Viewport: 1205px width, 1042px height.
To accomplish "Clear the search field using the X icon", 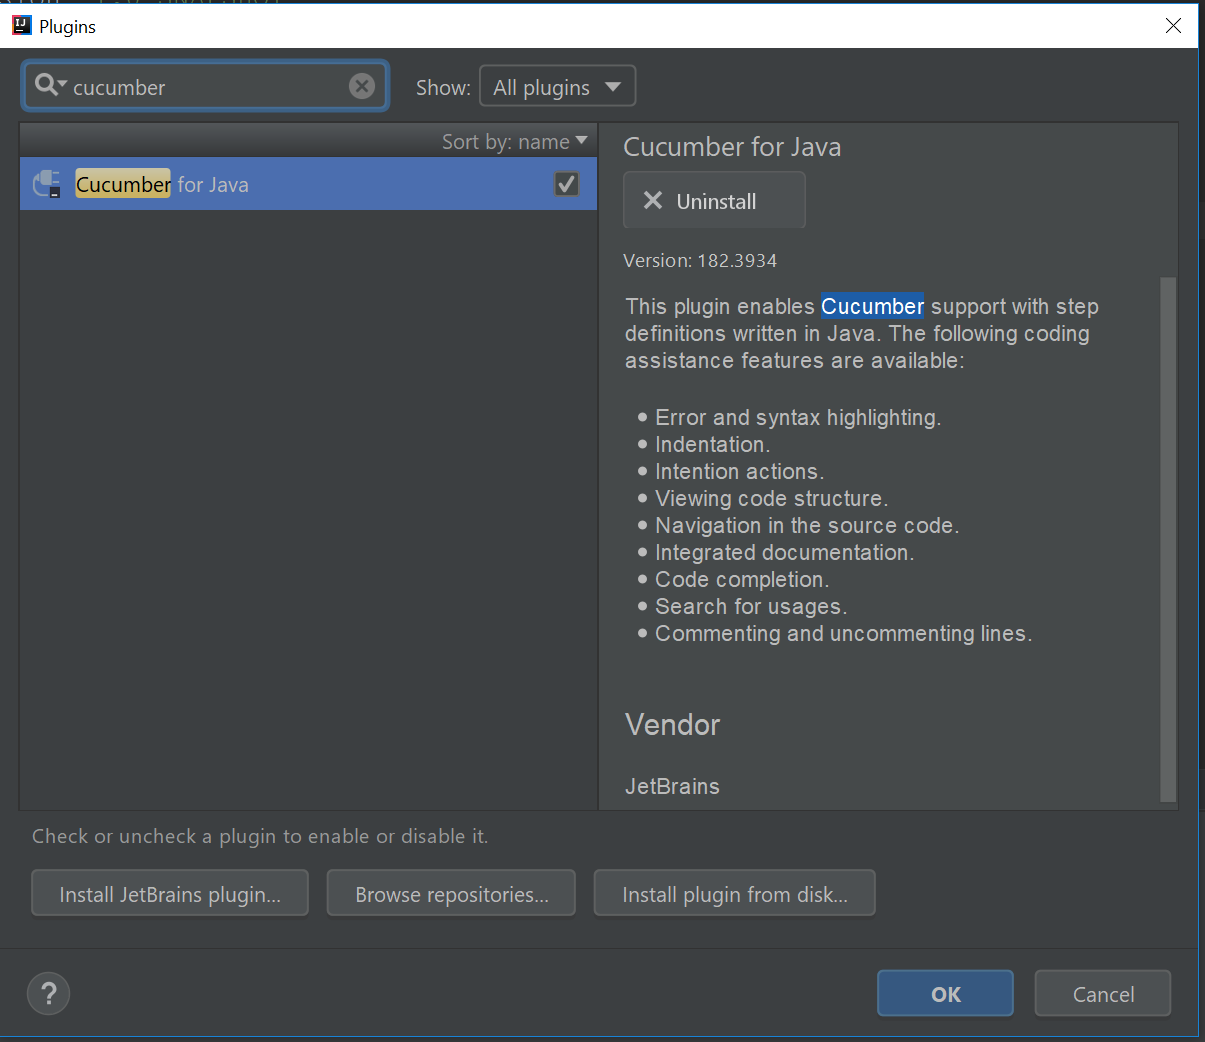I will pyautogui.click(x=362, y=86).
